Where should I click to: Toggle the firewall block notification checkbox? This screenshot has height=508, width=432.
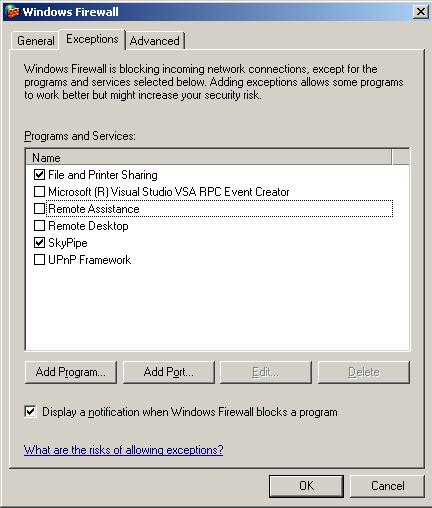[x=30, y=412]
